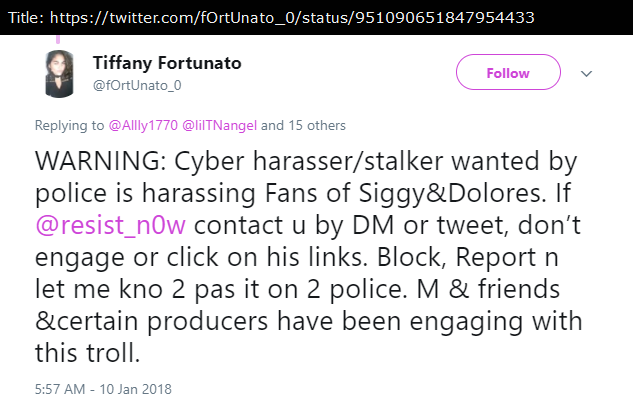Click Tiffany Fortunato's profile avatar

pos(60,74)
